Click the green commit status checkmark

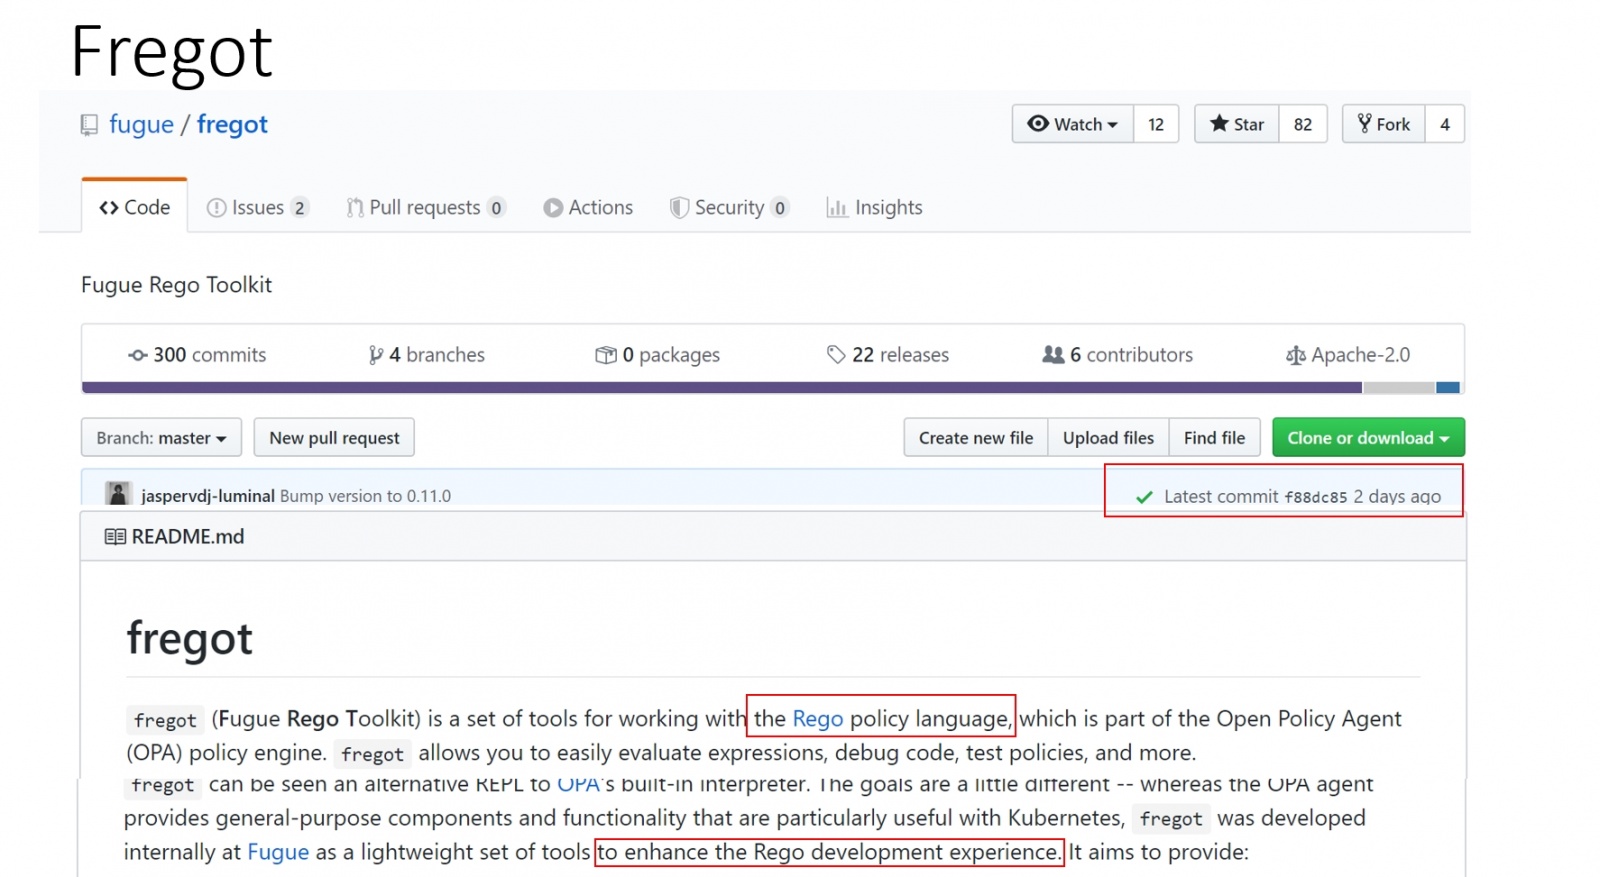[1144, 497]
